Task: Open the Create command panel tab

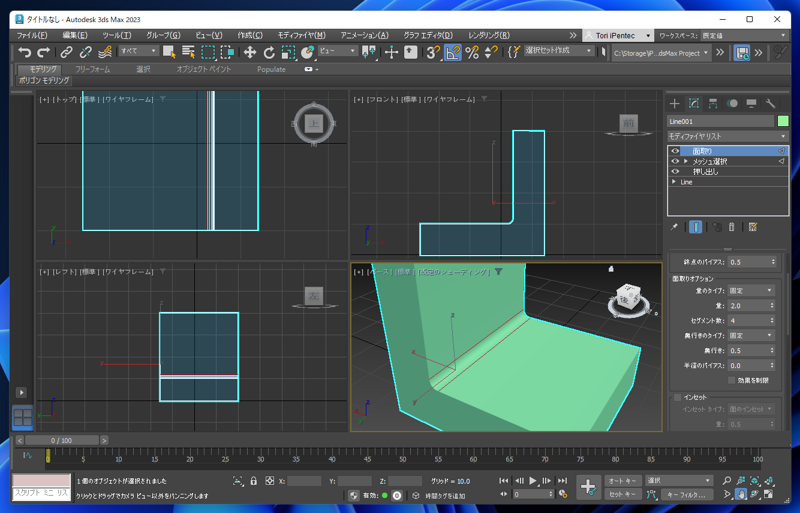Action: [x=674, y=104]
